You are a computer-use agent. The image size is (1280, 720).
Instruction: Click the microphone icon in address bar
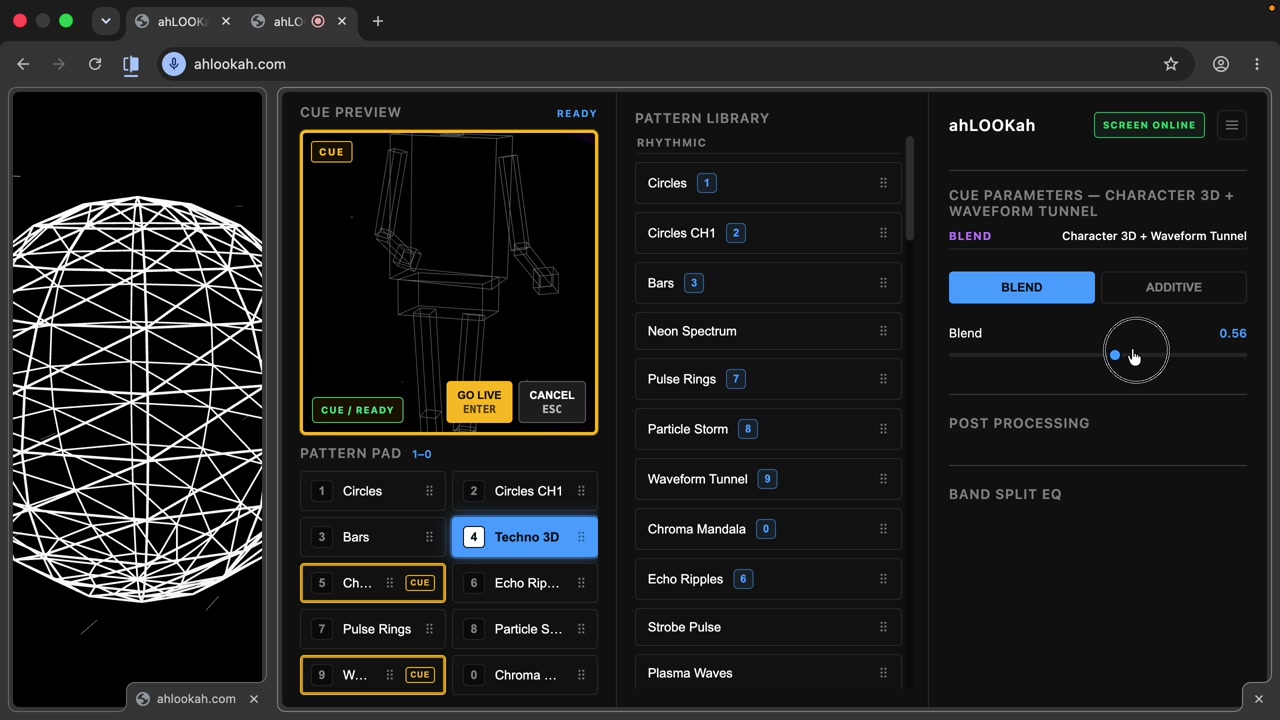coord(174,64)
